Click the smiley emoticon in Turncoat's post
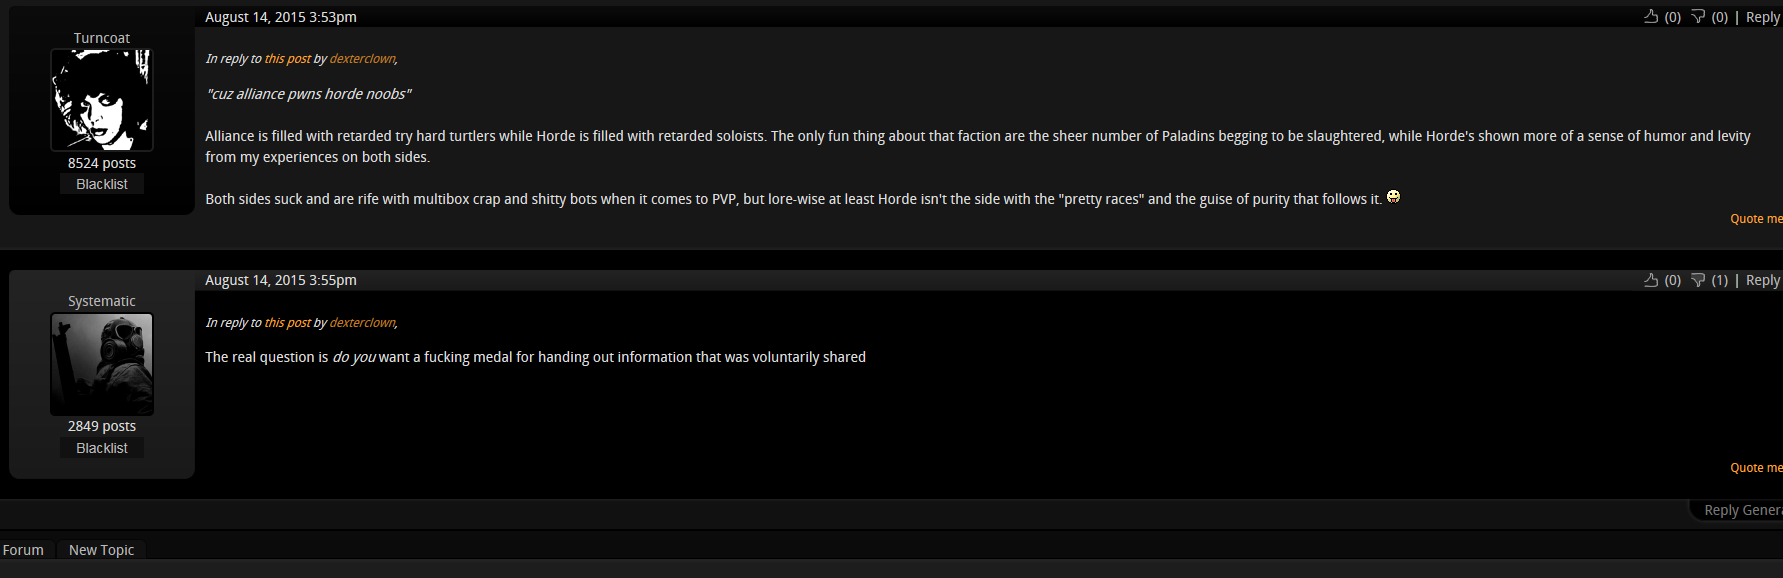The height and width of the screenshot is (578, 1783). coord(1393,197)
